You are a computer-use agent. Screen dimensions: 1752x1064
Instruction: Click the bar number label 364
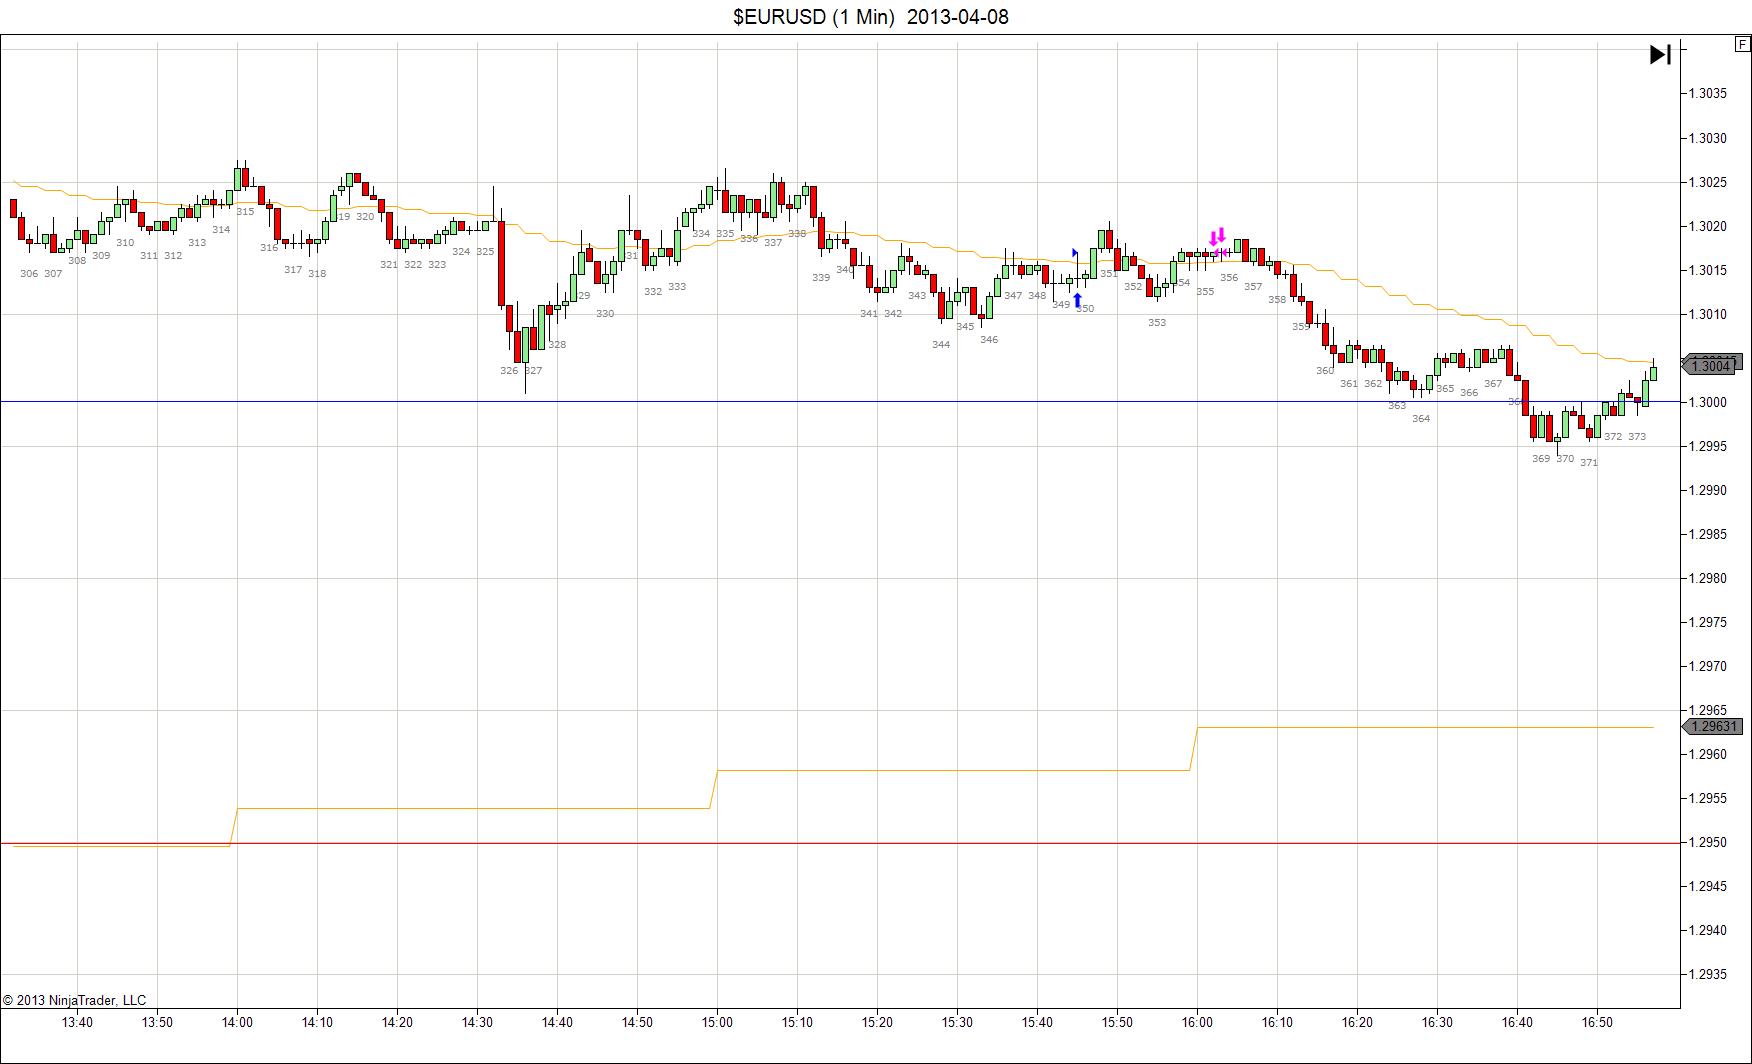pos(1421,418)
